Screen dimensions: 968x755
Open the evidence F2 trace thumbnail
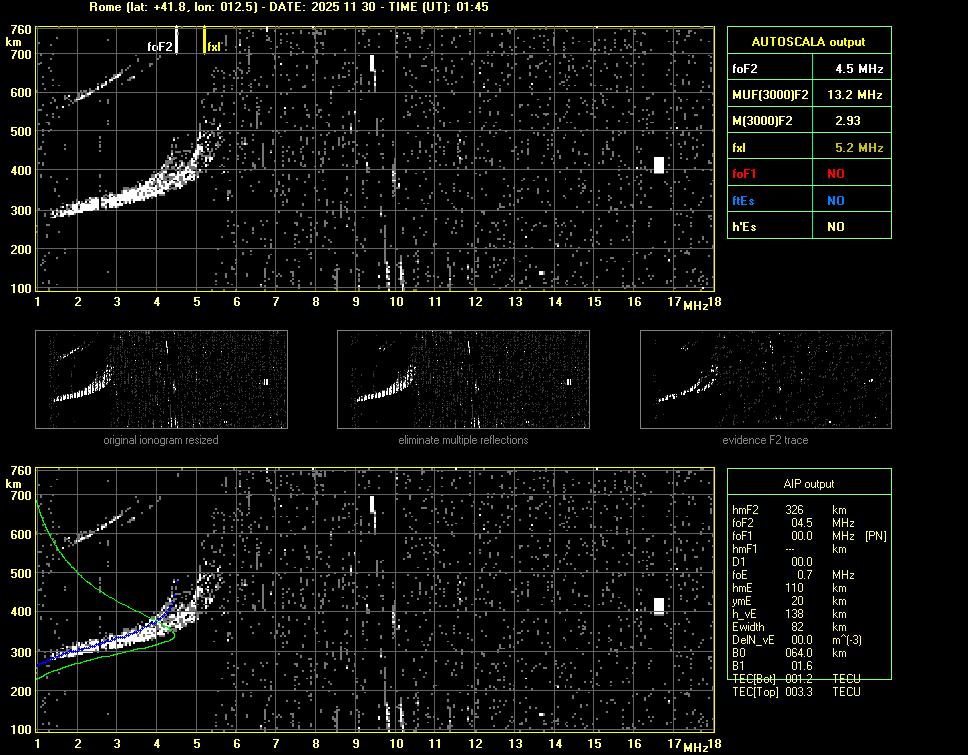coord(765,380)
